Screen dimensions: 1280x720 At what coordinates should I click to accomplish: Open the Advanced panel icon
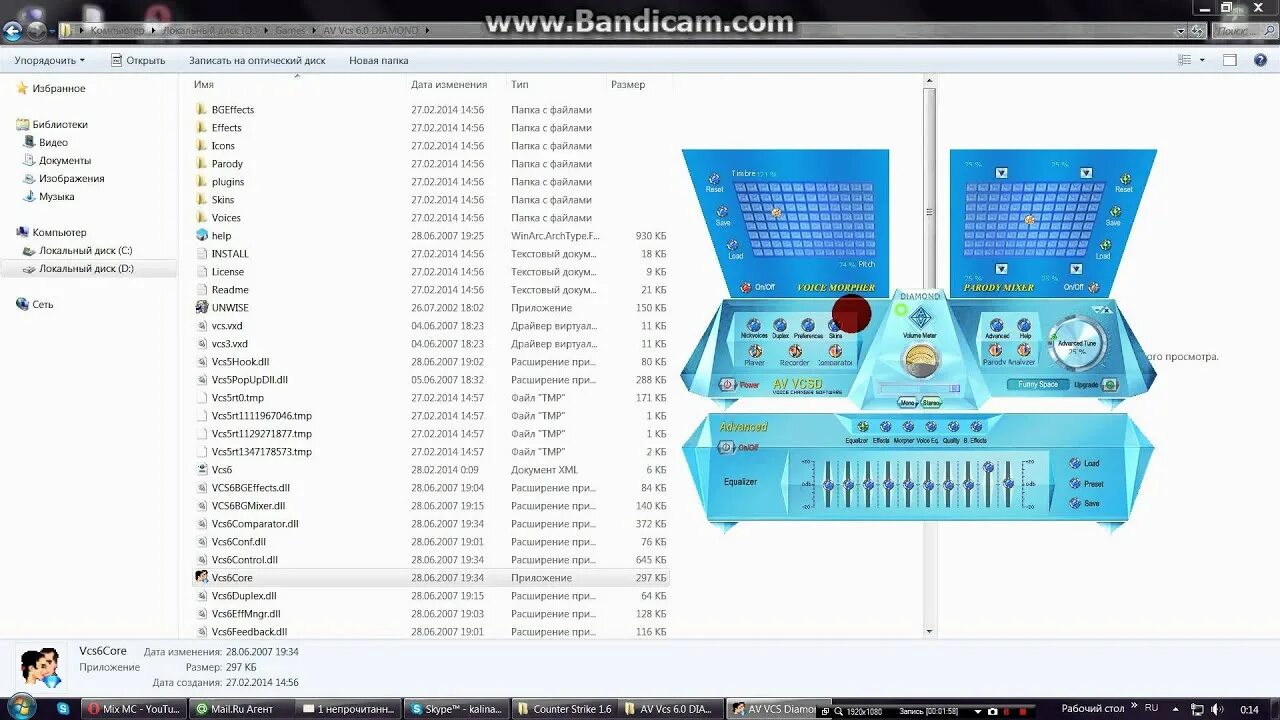996,326
